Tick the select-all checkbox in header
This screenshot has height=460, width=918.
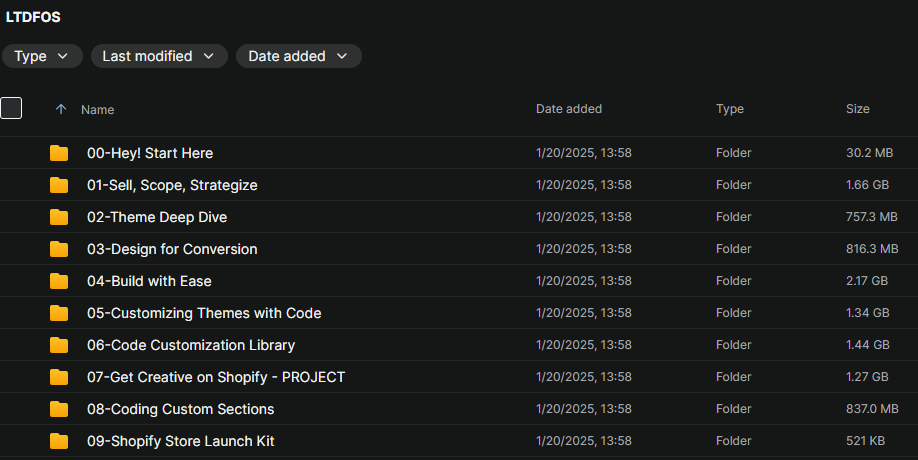click(11, 108)
